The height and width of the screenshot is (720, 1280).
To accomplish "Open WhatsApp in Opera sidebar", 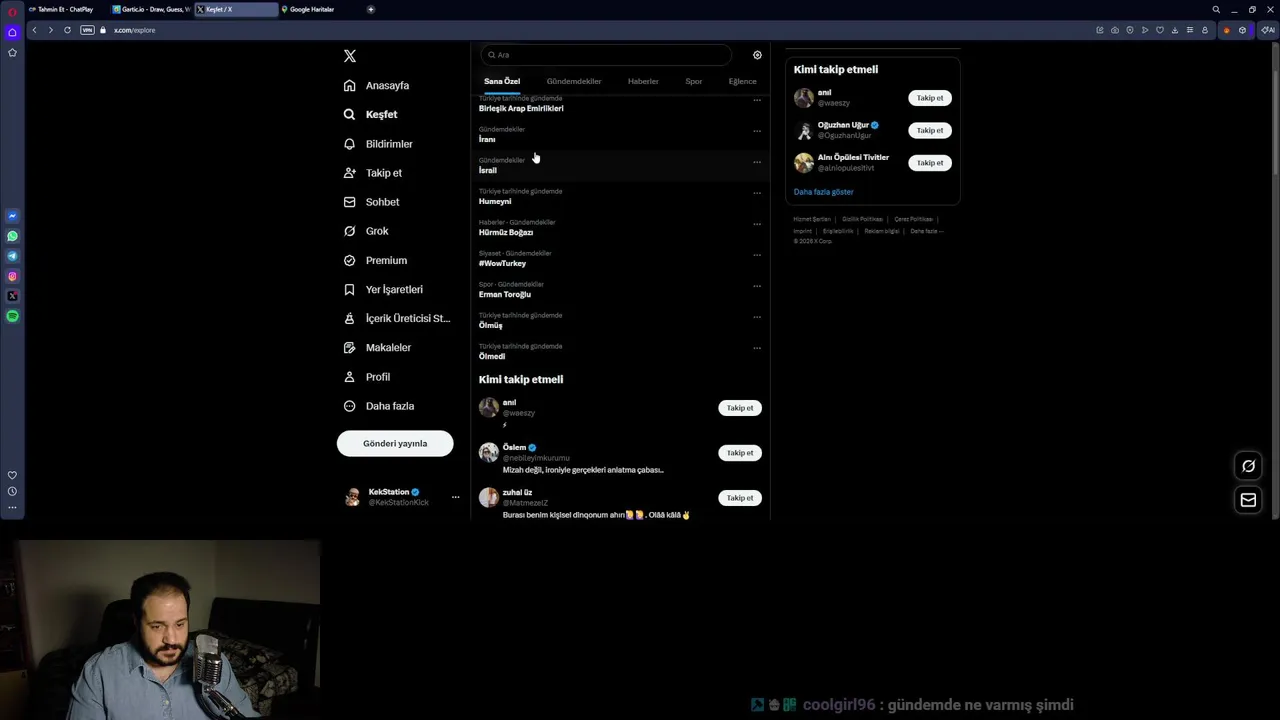I will [x=12, y=236].
